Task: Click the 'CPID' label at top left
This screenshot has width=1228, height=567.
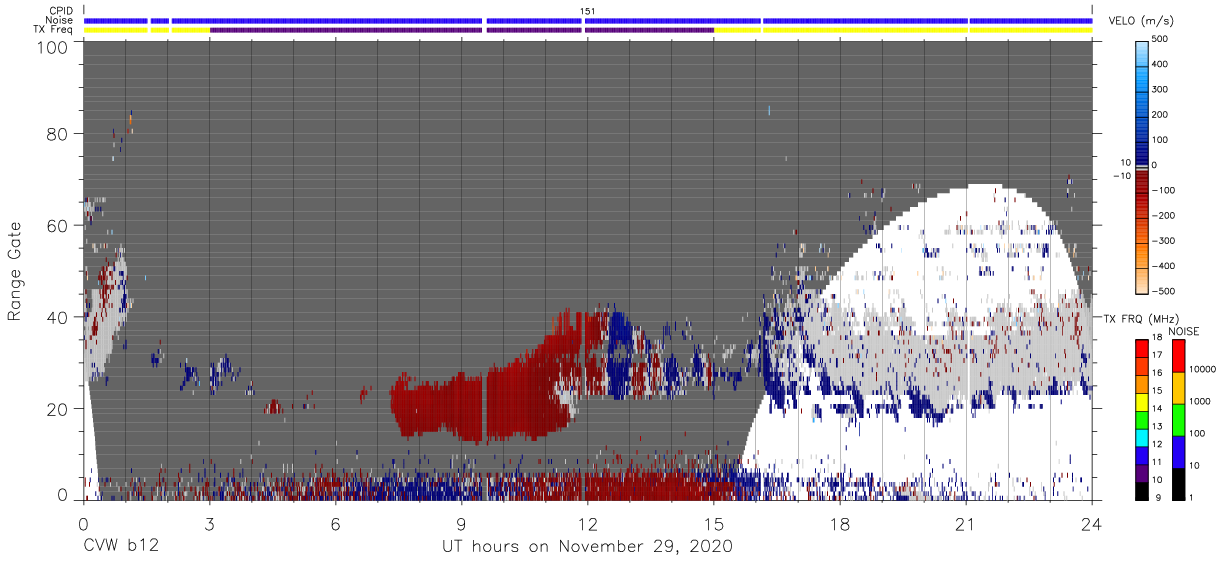Action: [62, 11]
